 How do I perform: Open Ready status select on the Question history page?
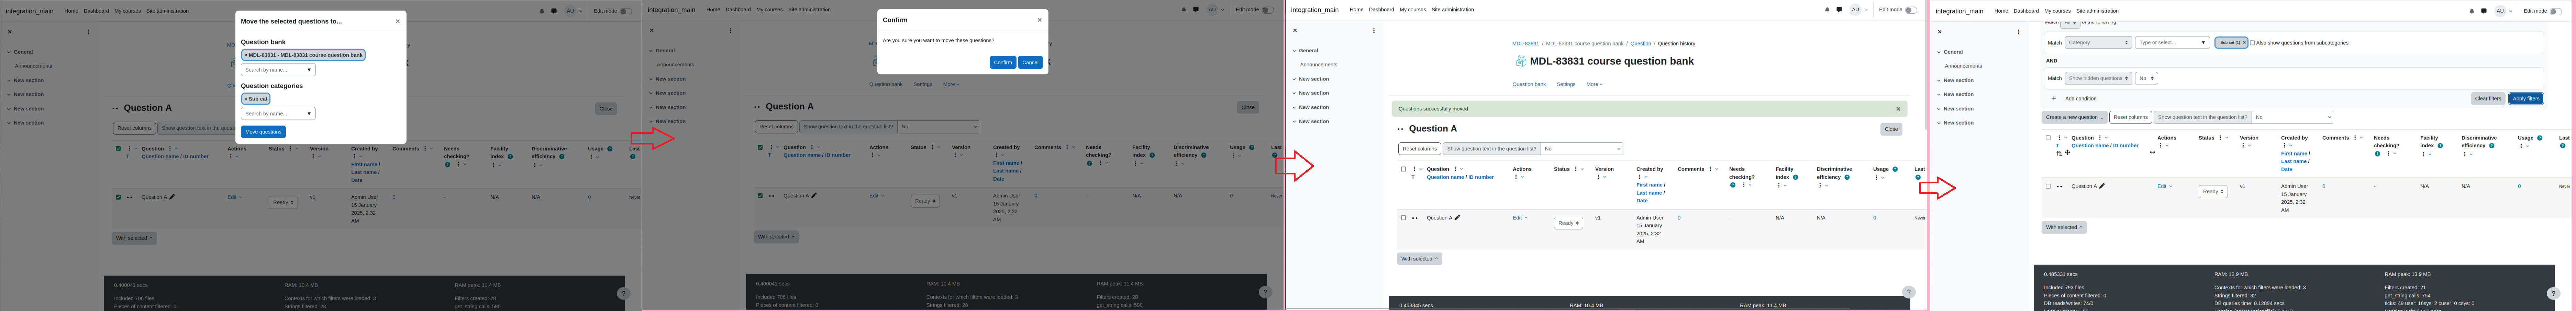[x=1568, y=223]
